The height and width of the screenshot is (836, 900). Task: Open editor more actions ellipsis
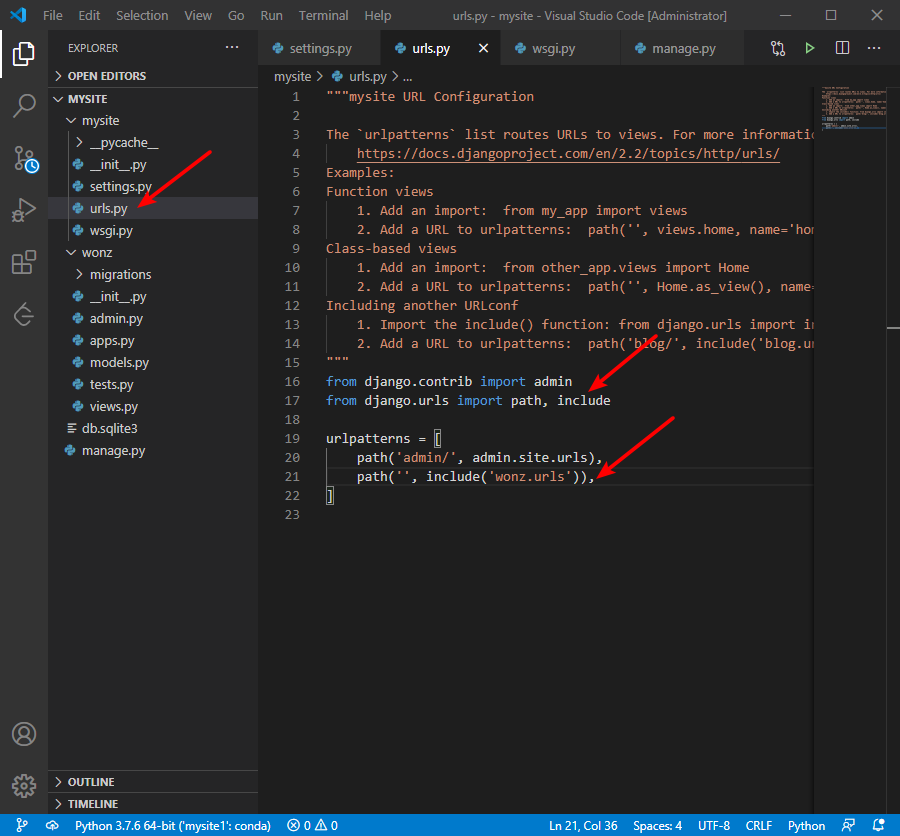point(874,48)
